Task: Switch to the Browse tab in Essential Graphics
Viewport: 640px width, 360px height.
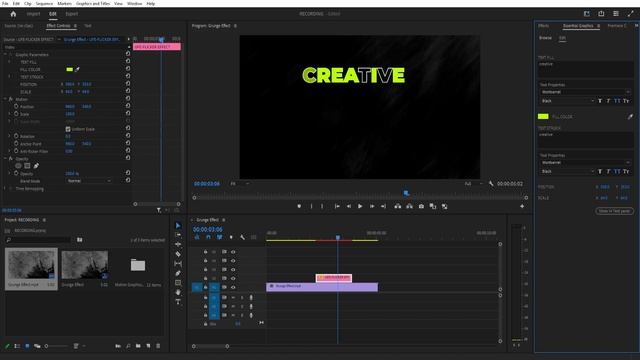Action: point(545,38)
